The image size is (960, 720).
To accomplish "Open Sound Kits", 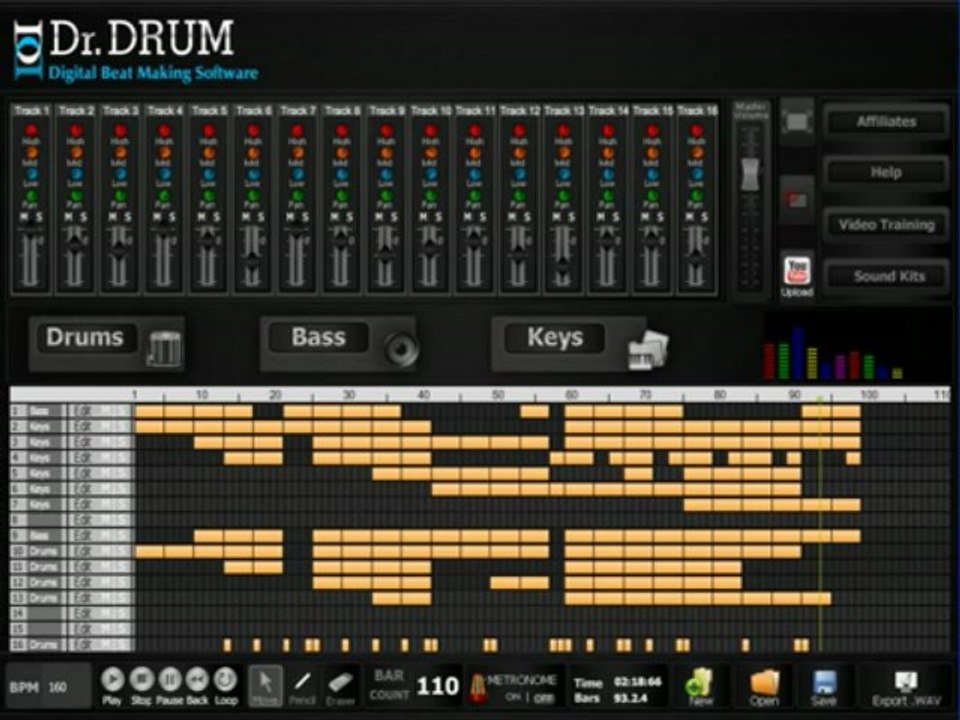I will pos(886,276).
